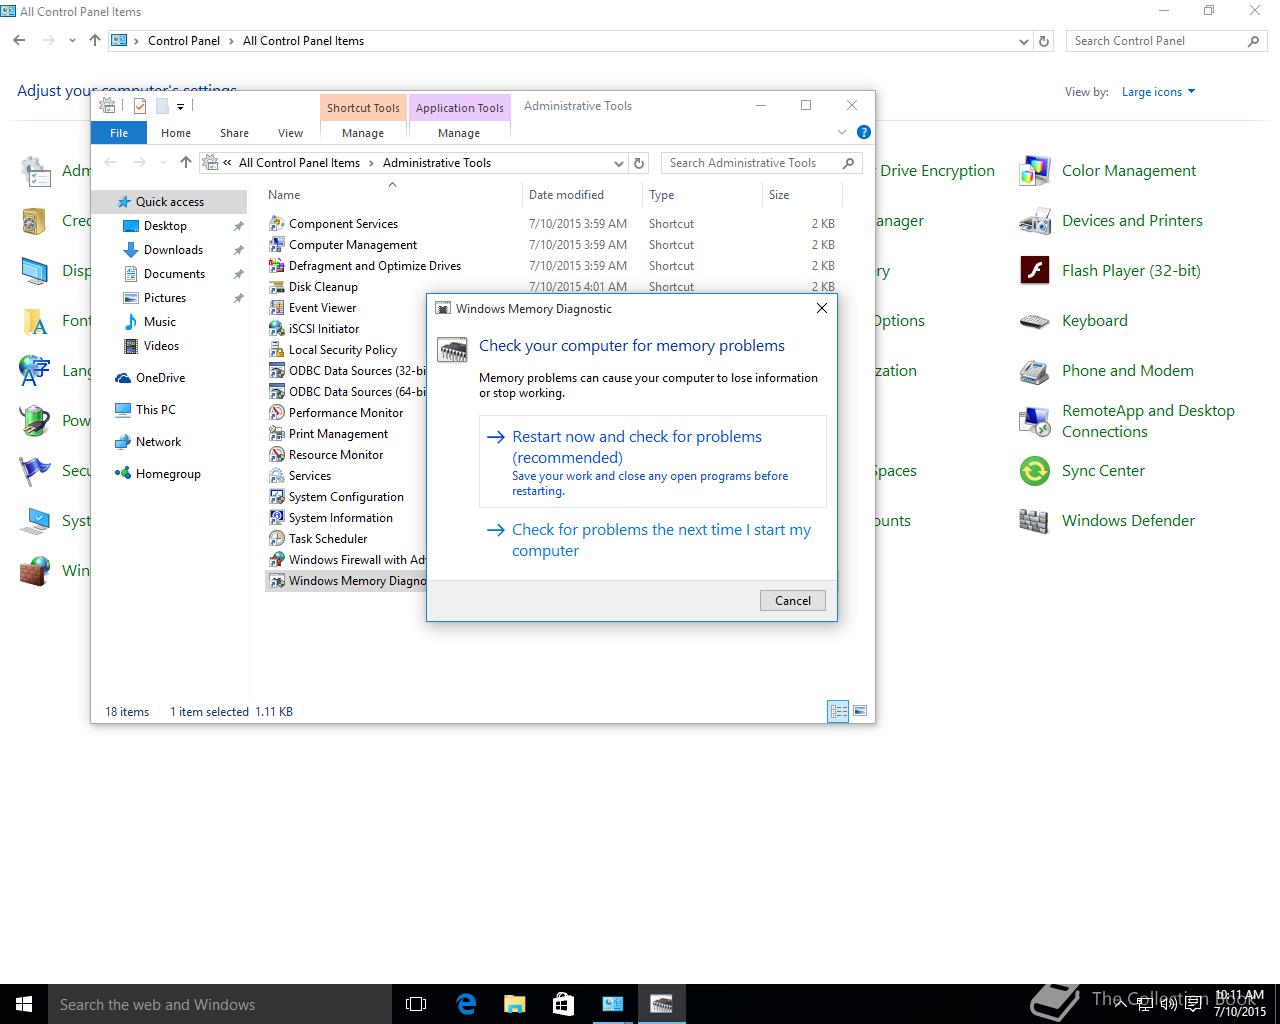This screenshot has height=1024, width=1280.
Task: Open the File tab in Explorer
Action: point(119,132)
